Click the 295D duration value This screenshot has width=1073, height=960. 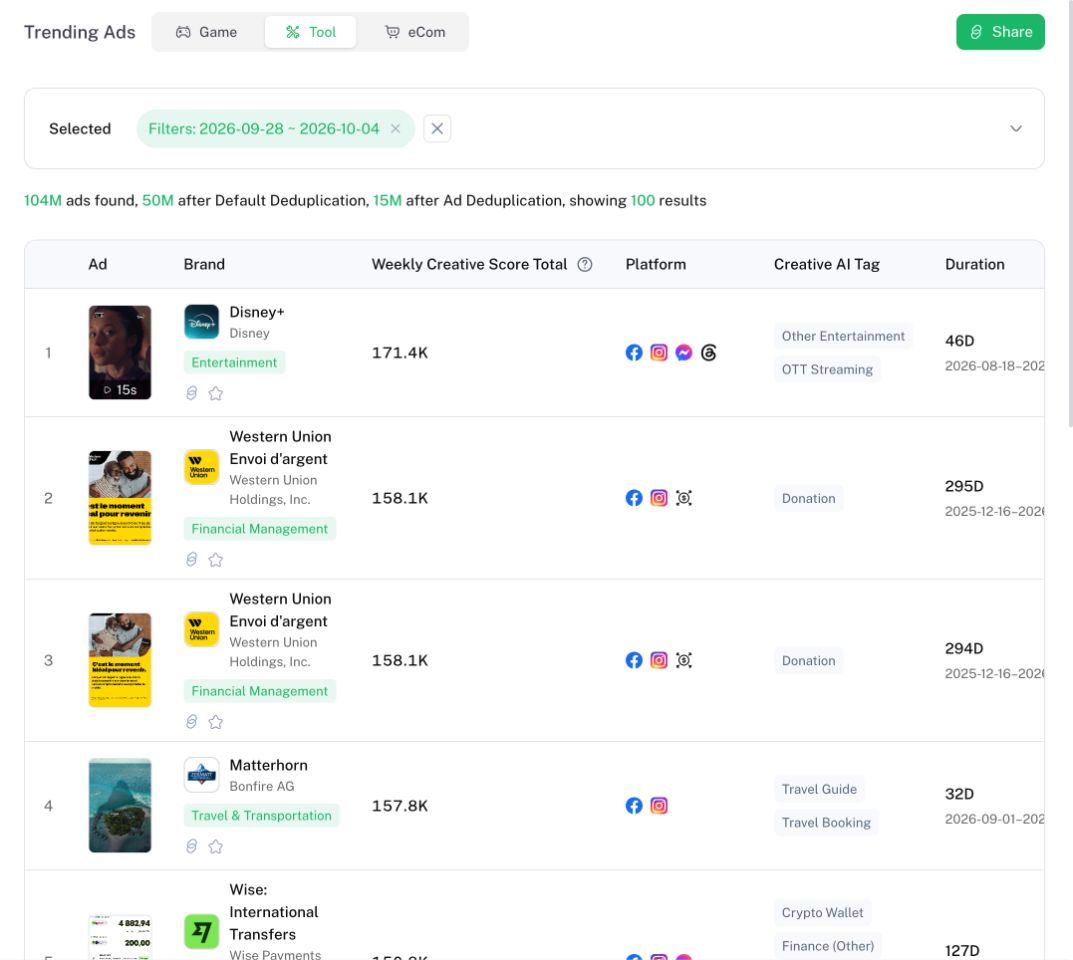click(x=964, y=487)
